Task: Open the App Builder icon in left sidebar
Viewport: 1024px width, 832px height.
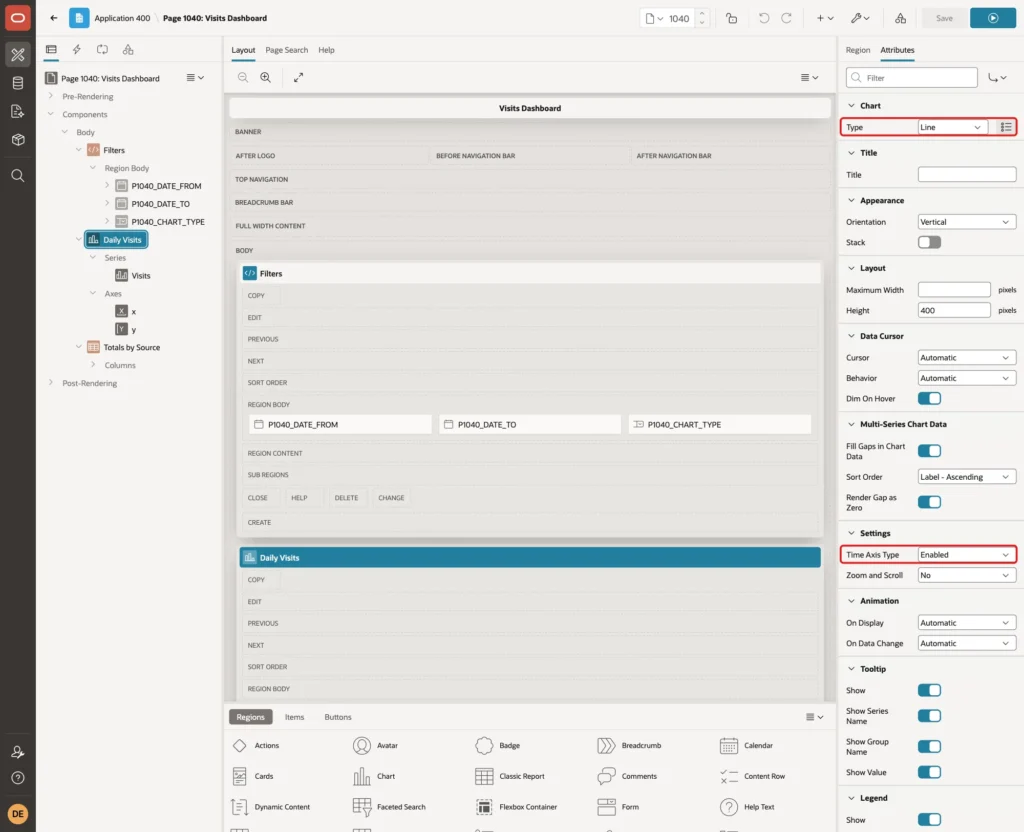Action: 18,55
